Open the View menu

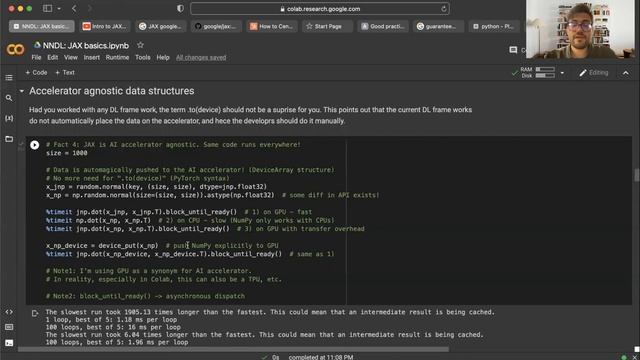point(71,58)
